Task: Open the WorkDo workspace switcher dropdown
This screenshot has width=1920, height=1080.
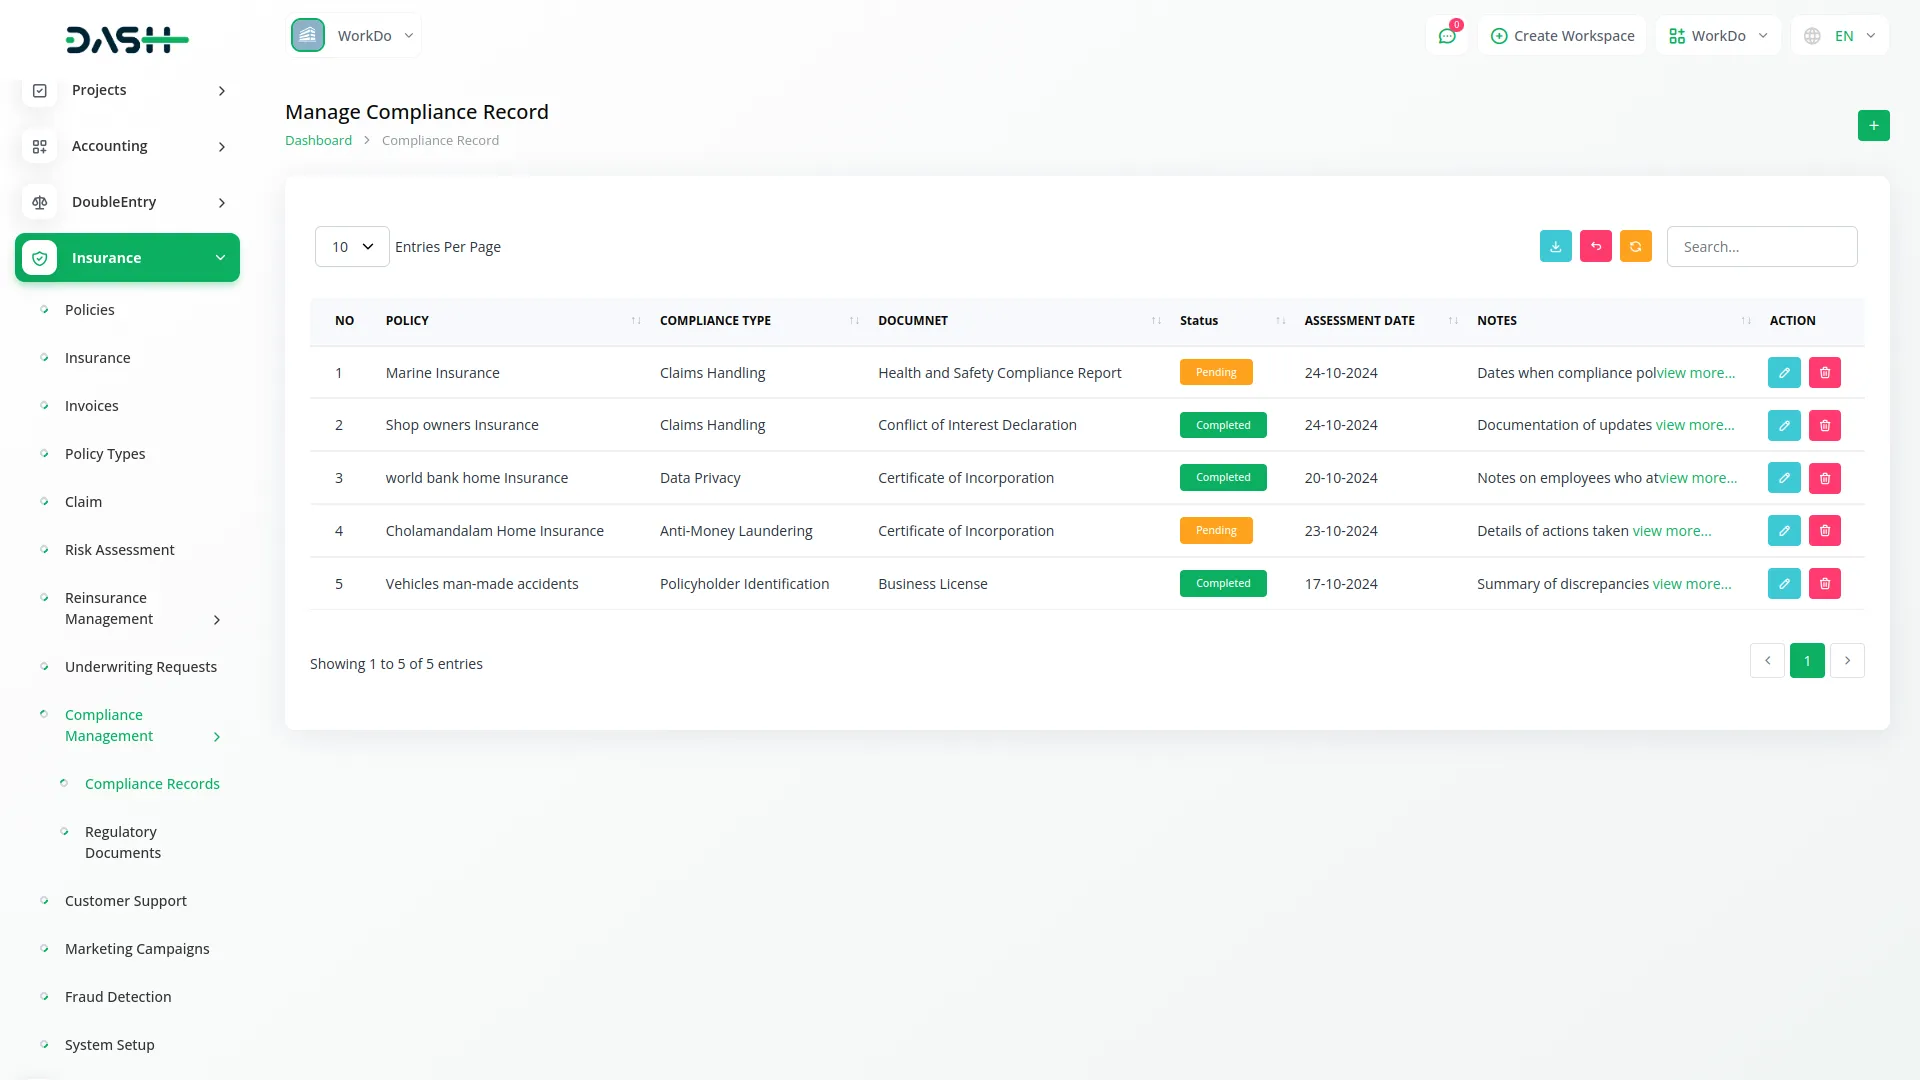Action: tap(354, 35)
